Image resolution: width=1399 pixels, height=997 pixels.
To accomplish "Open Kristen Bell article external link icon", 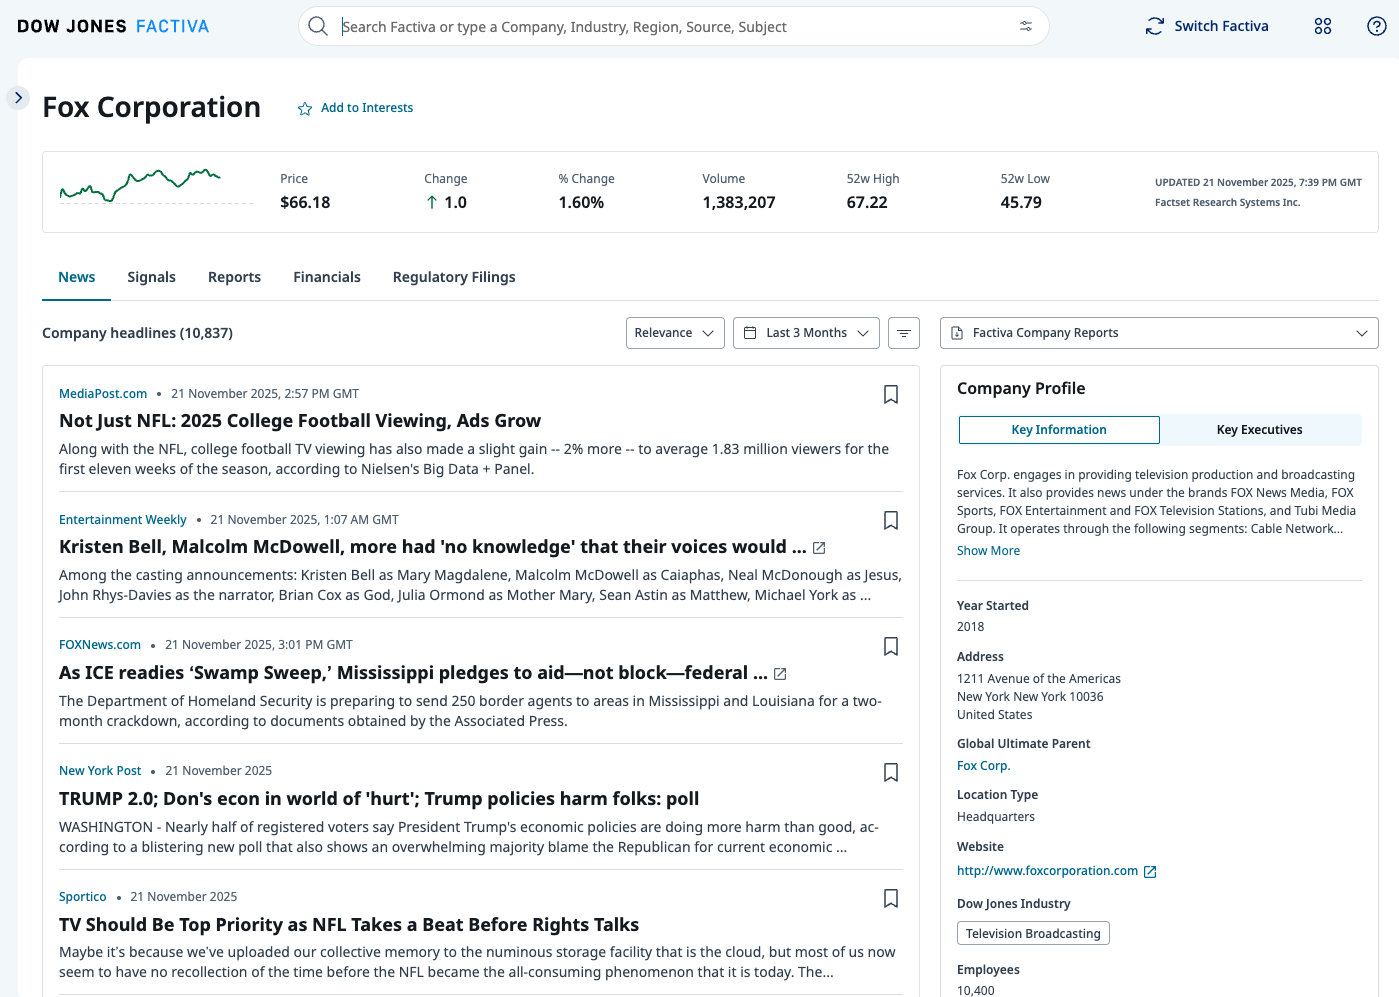I will [x=819, y=548].
